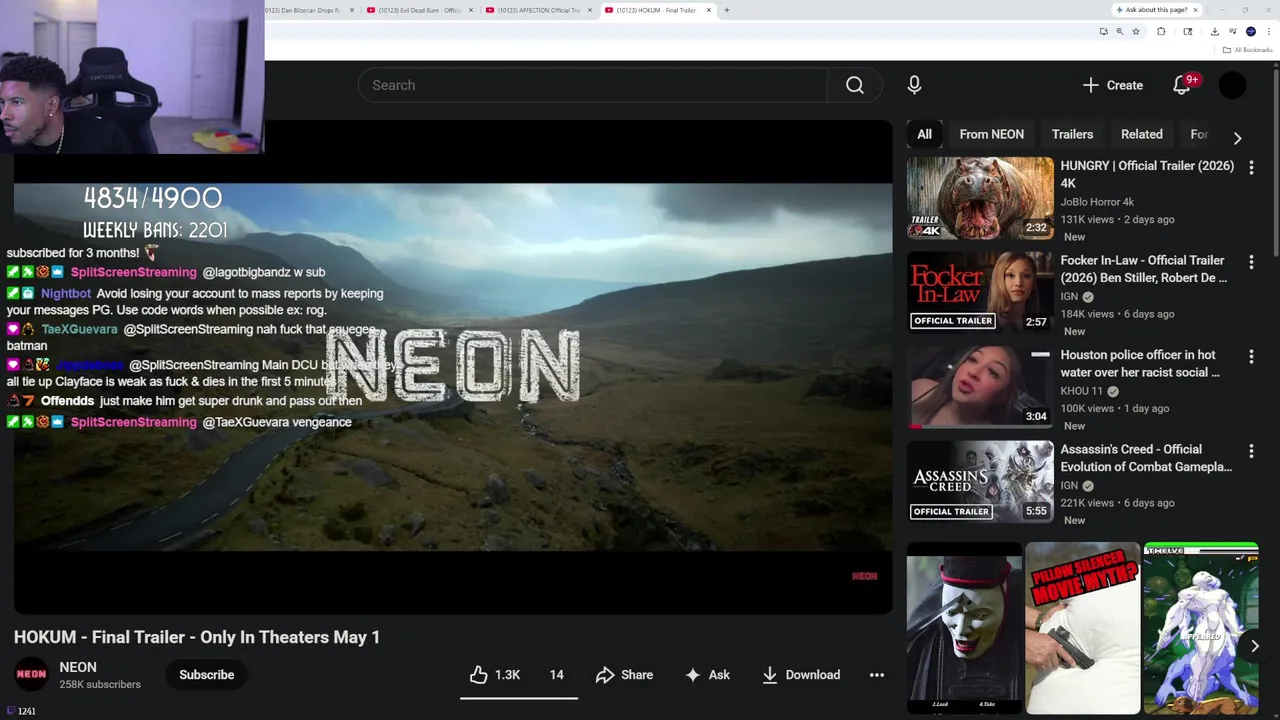Open Chrome profile avatar
This screenshot has width=1280, height=720.
click(1250, 31)
